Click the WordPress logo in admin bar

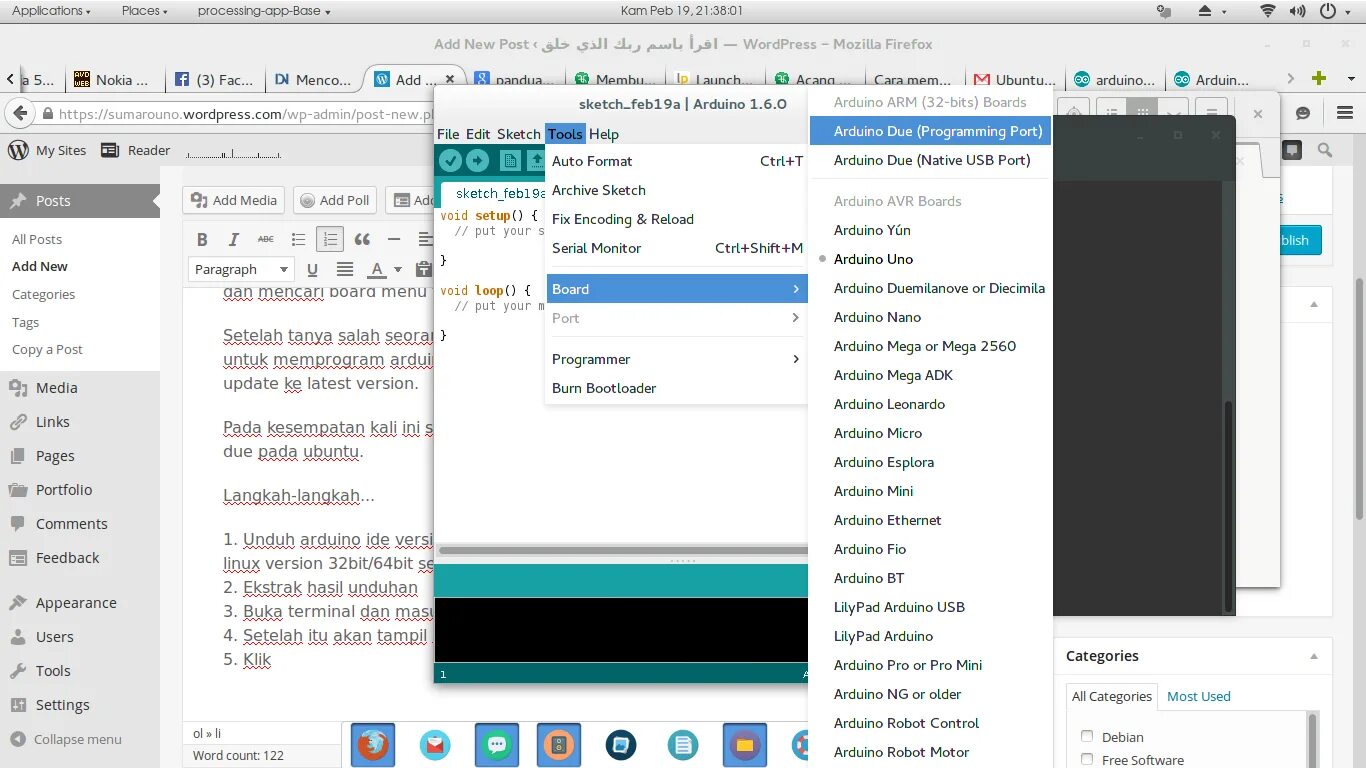pos(18,150)
